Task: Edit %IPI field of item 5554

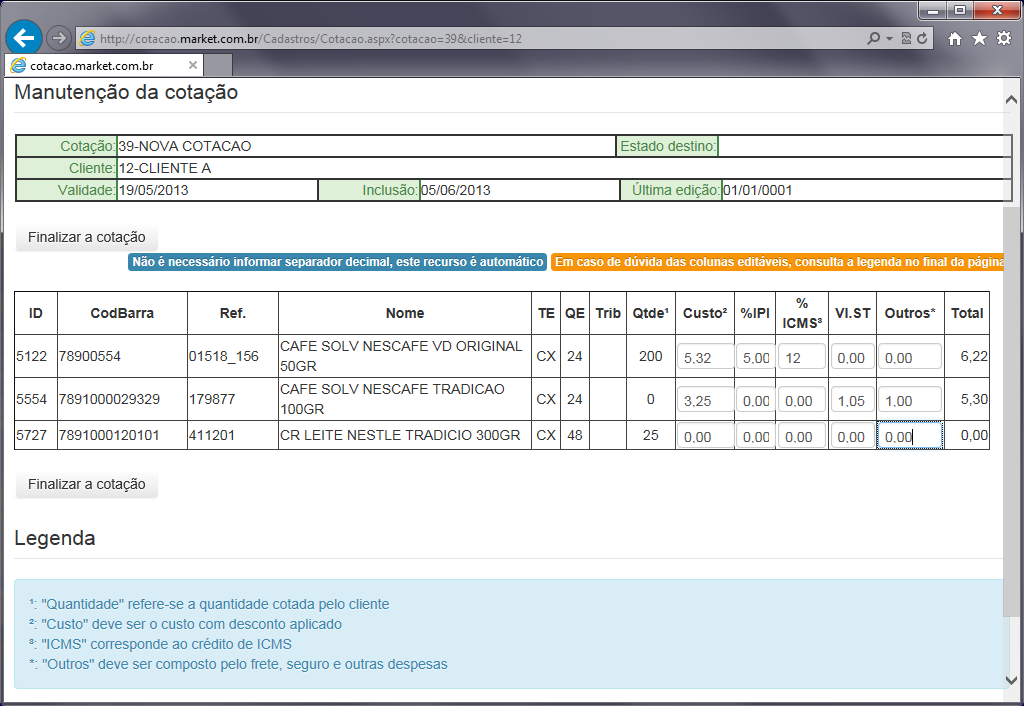Action: tap(756, 400)
